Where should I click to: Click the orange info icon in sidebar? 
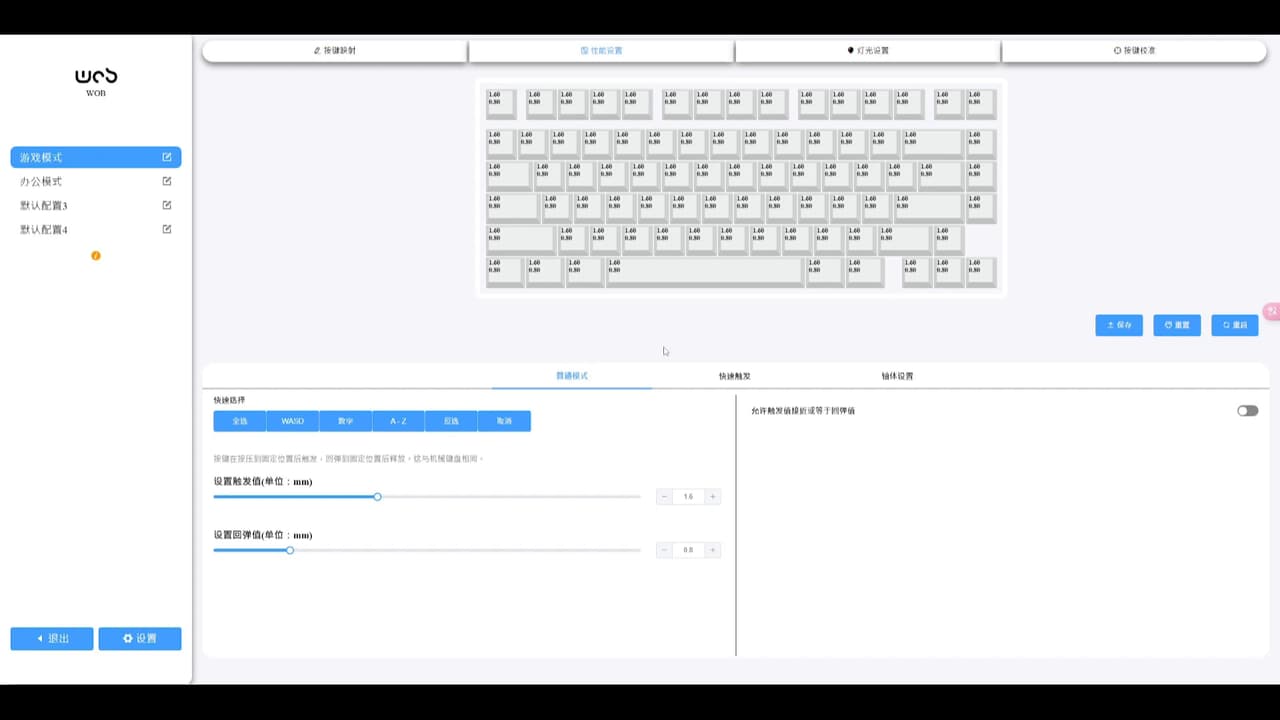(96, 256)
